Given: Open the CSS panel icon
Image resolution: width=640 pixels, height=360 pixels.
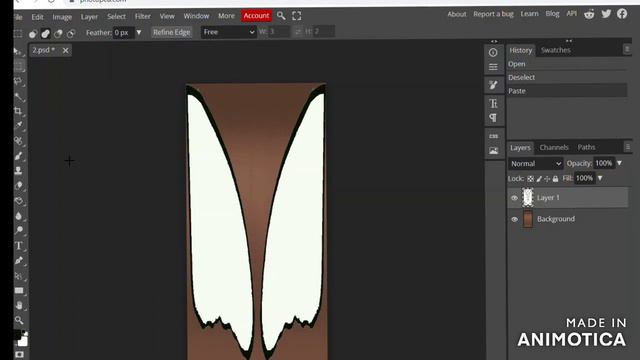Looking at the screenshot, I should click(x=493, y=136).
